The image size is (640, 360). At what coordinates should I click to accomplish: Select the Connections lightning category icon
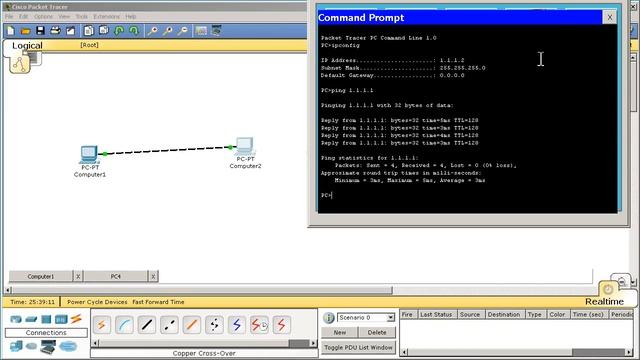click(x=76, y=318)
